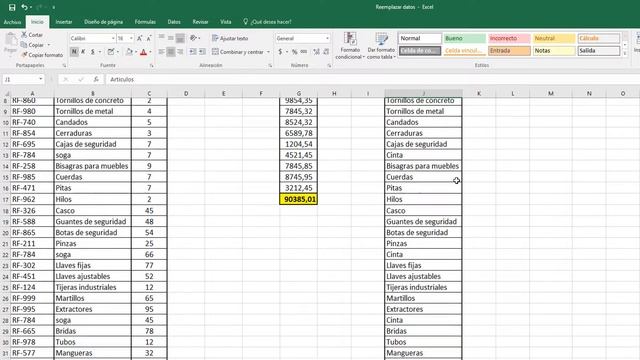
Task: Apply the Bueno cell style
Action: [464, 38]
